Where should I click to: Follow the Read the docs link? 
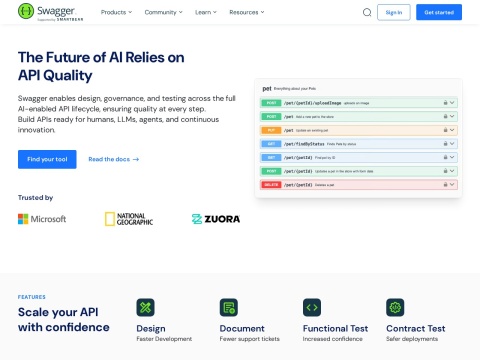click(114, 159)
